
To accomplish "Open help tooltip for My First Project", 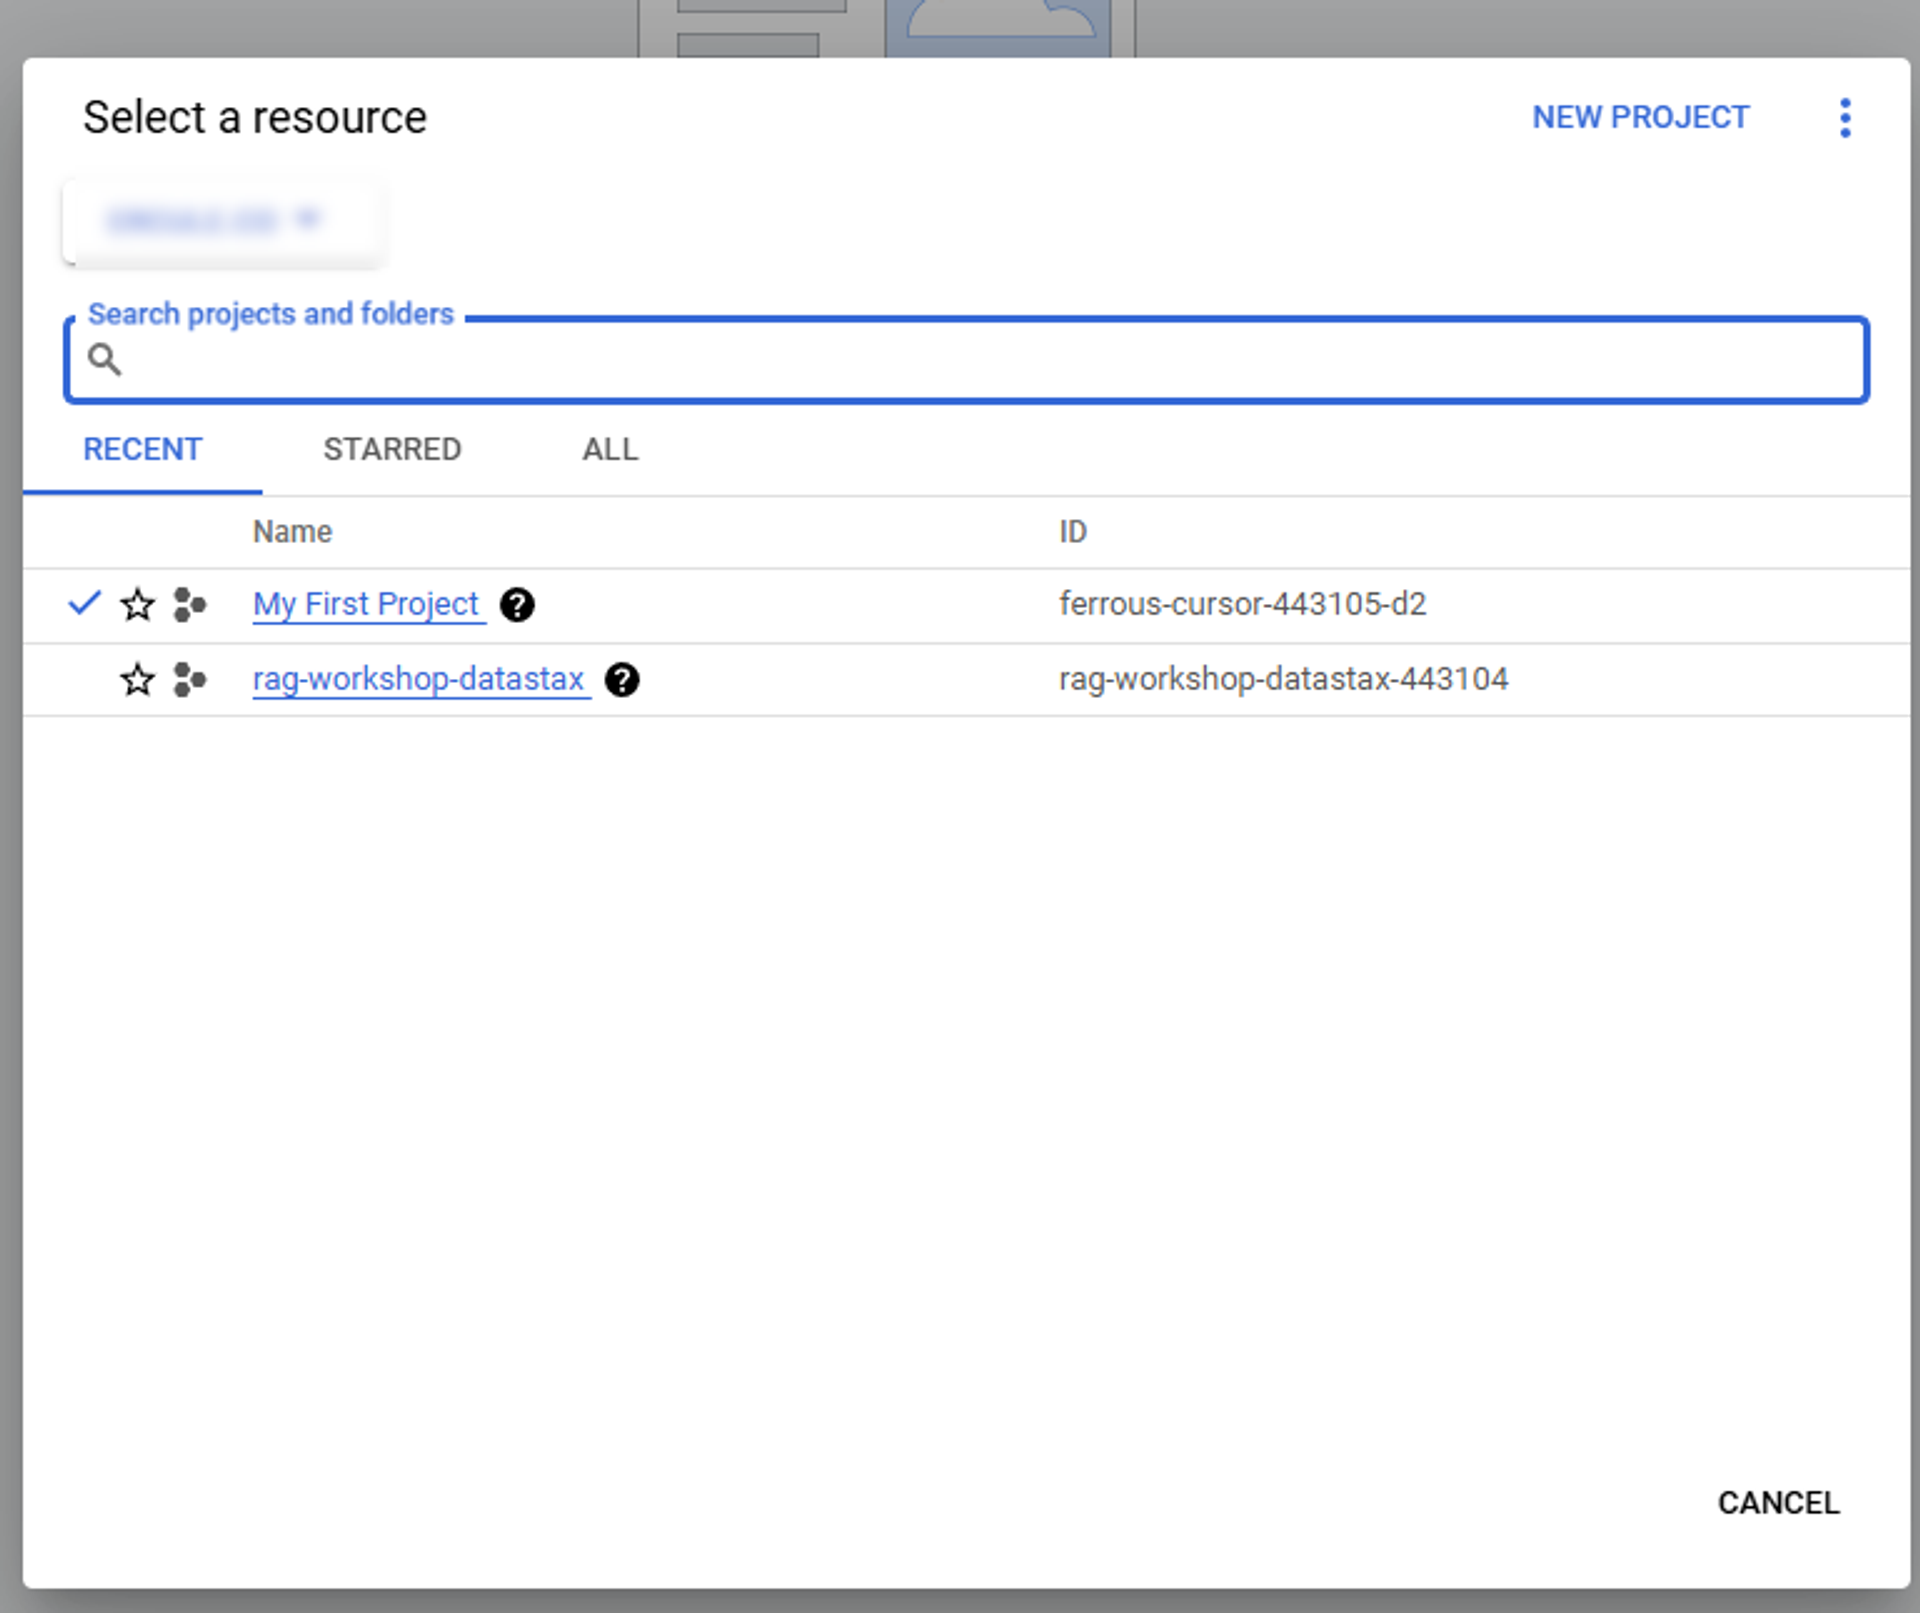I will pos(517,605).
